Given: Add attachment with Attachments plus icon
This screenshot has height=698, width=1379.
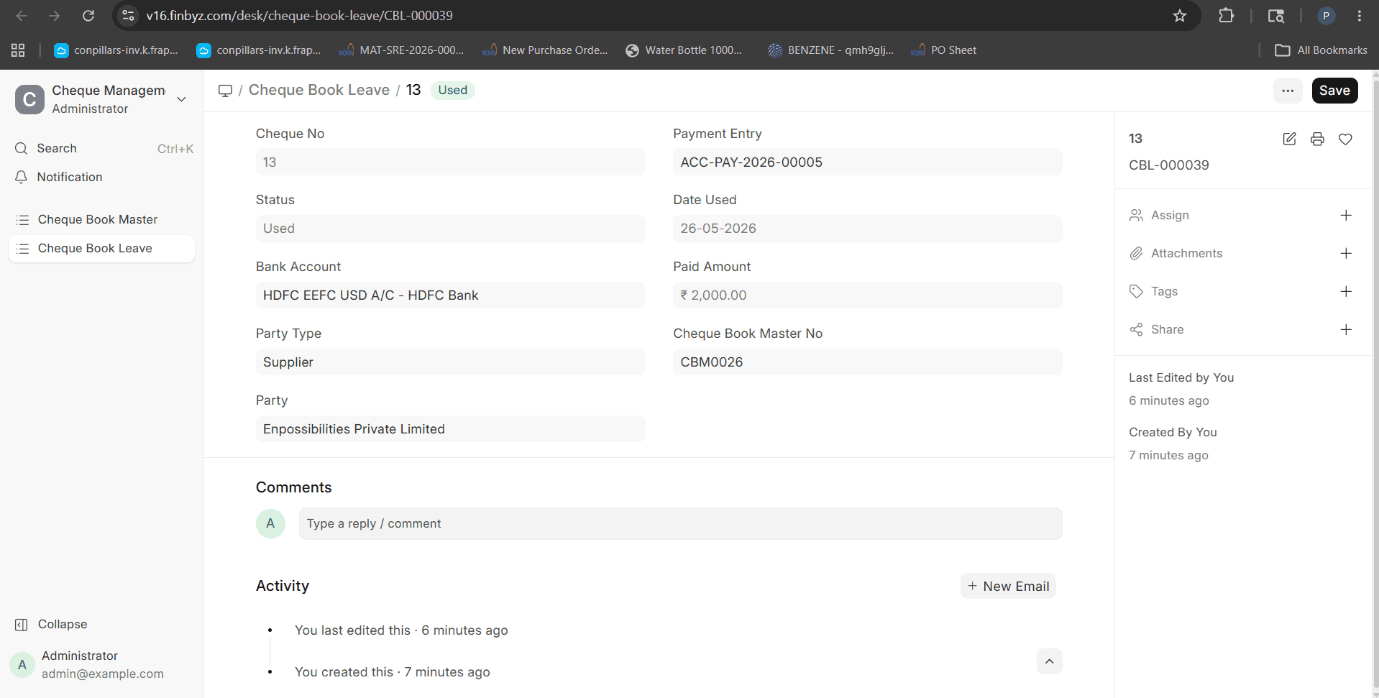Looking at the screenshot, I should [x=1346, y=253].
